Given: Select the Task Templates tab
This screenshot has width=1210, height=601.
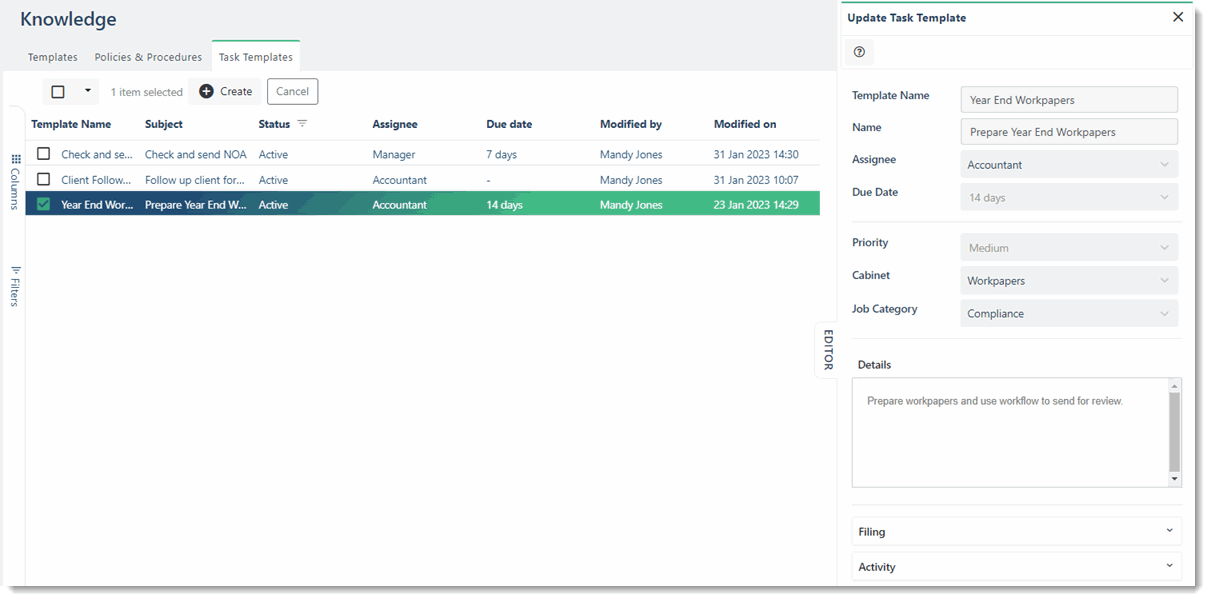Looking at the screenshot, I should 256,57.
